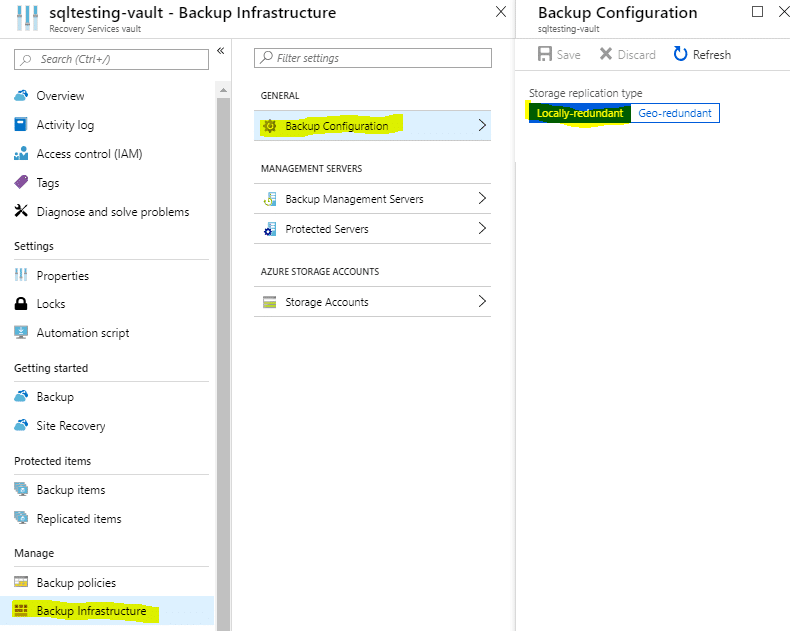The height and width of the screenshot is (631, 790).
Task: Open the Backup Management Servers row
Action: pyautogui.click(x=372, y=199)
